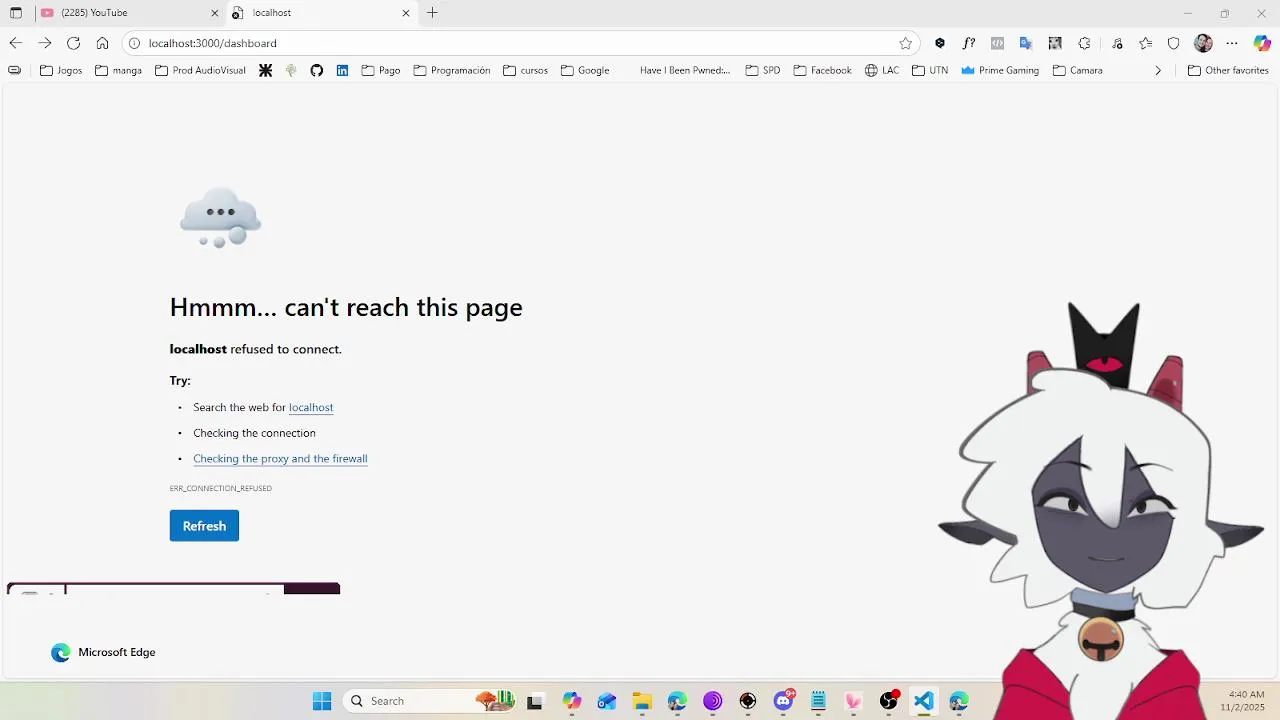Open the asterisk-shaped bookmark icon

pyautogui.click(x=265, y=70)
